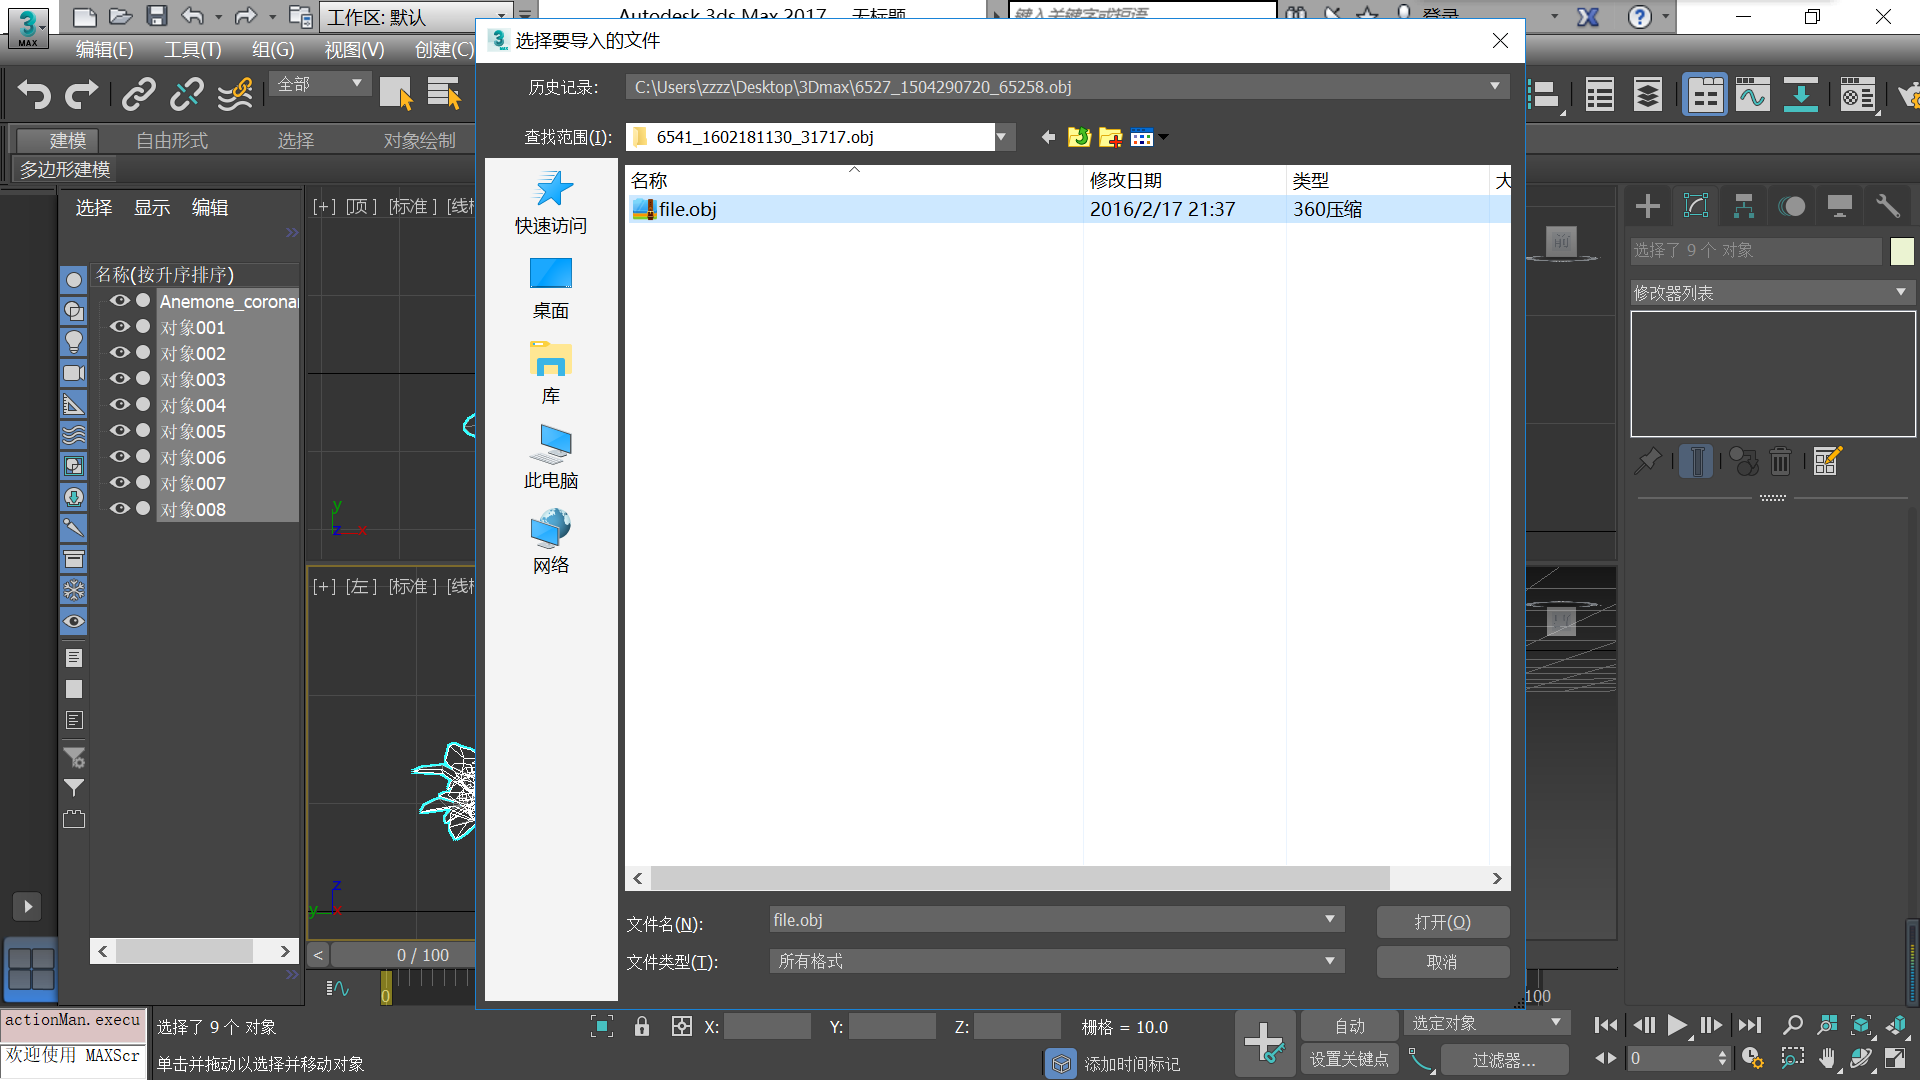Open the Utilities wrench panel icon
This screenshot has width=1920, height=1080.
point(1887,207)
